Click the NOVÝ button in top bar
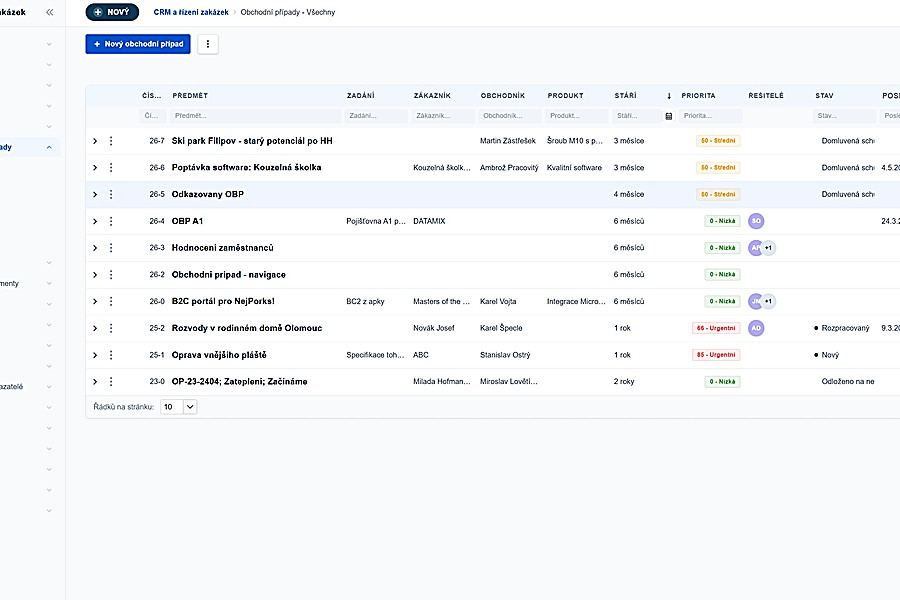The width and height of the screenshot is (900, 600). (x=112, y=12)
